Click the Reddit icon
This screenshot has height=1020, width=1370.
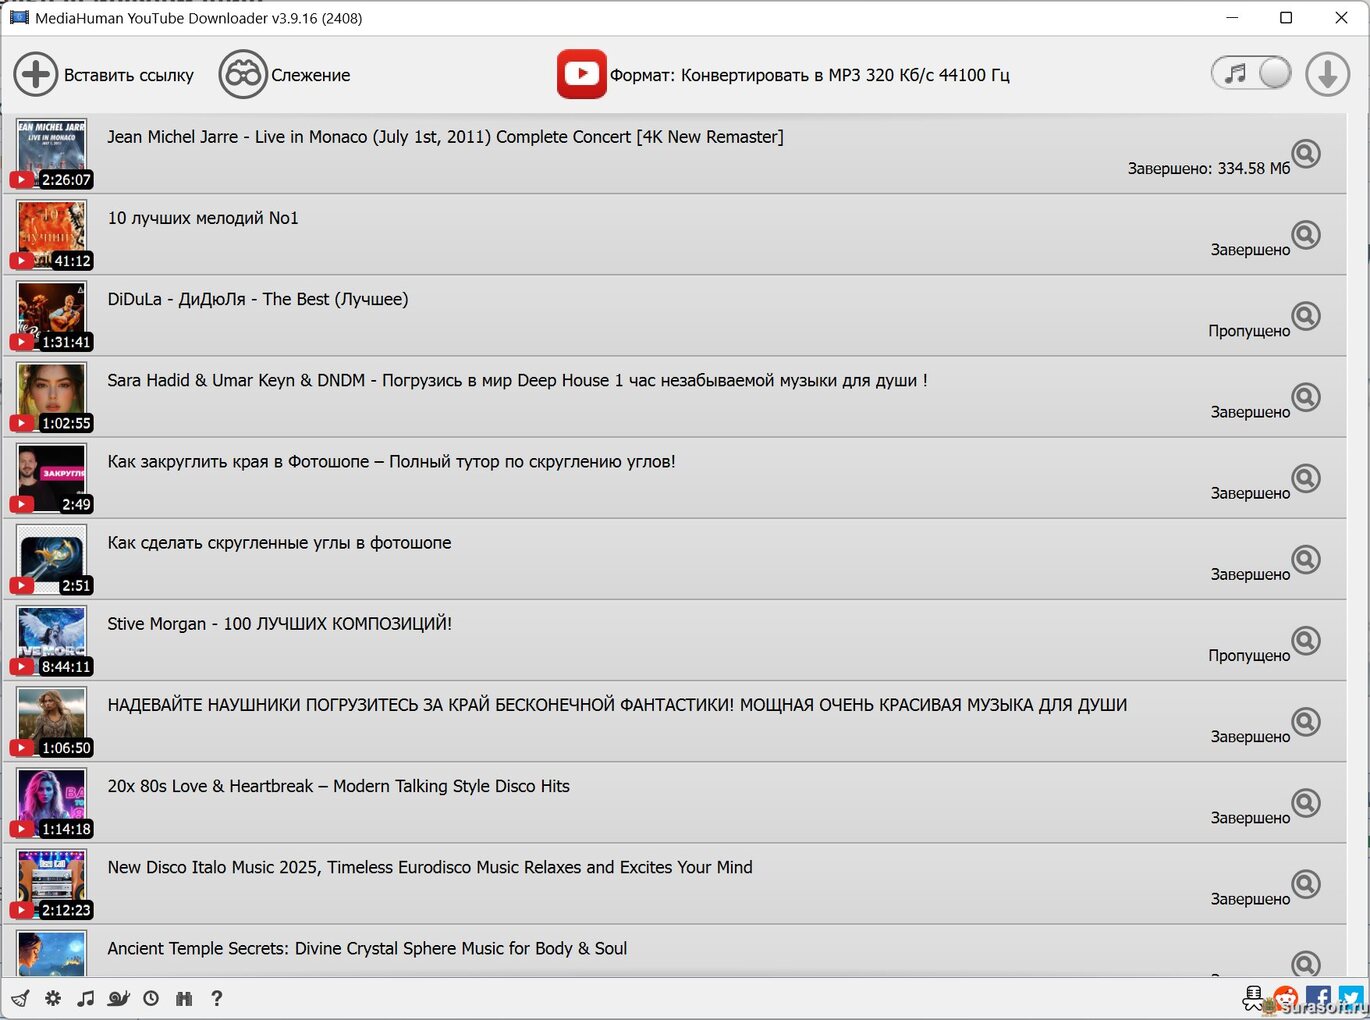(1287, 998)
